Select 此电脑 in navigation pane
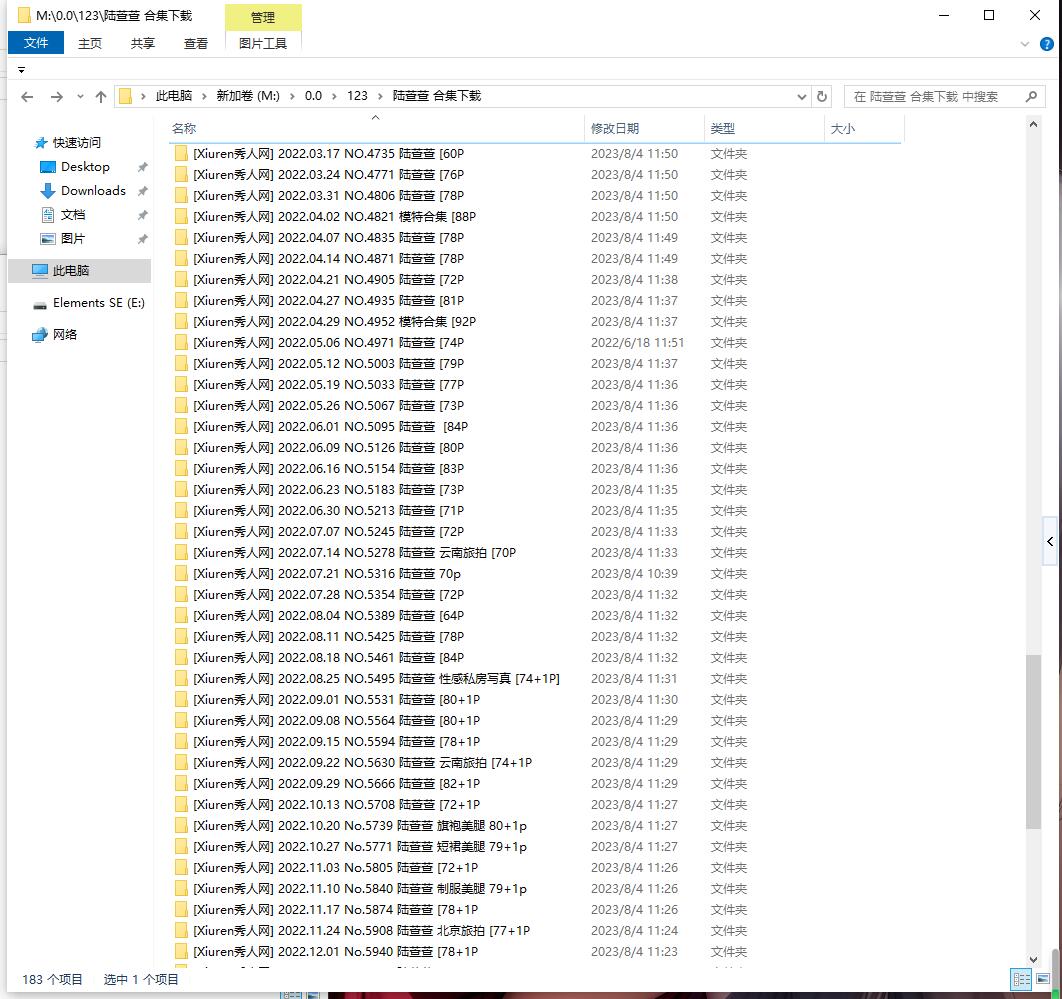The height and width of the screenshot is (999, 1062). pos(79,271)
